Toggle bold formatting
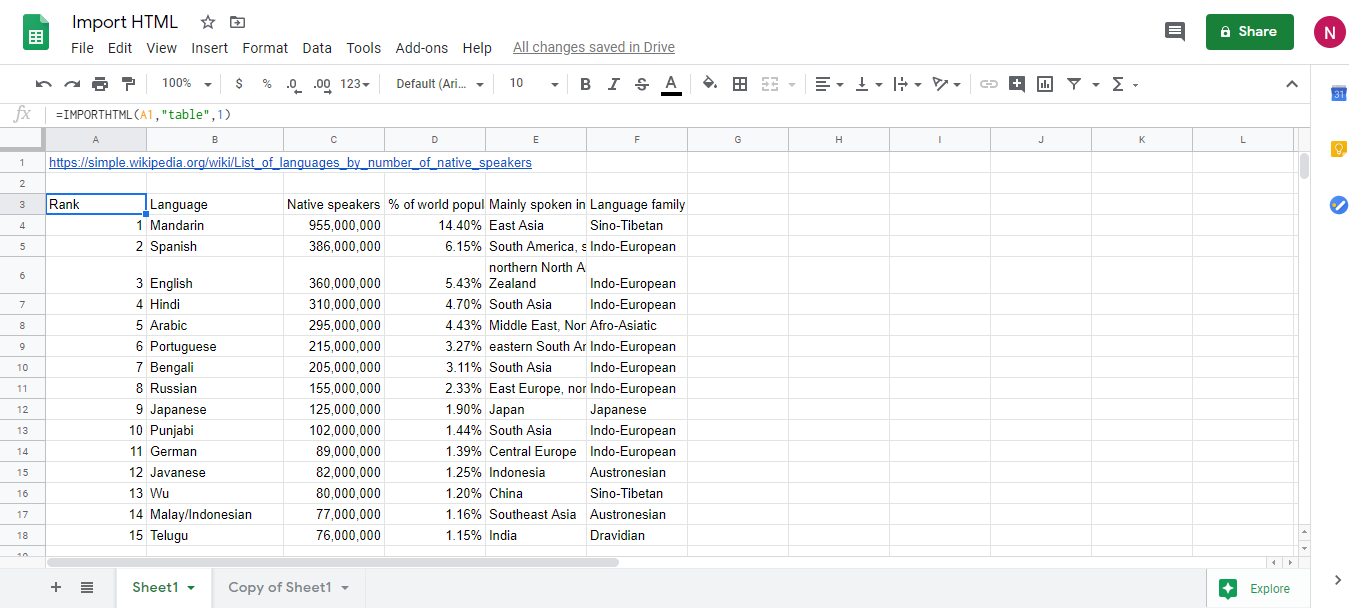The image size is (1349, 608). point(586,84)
